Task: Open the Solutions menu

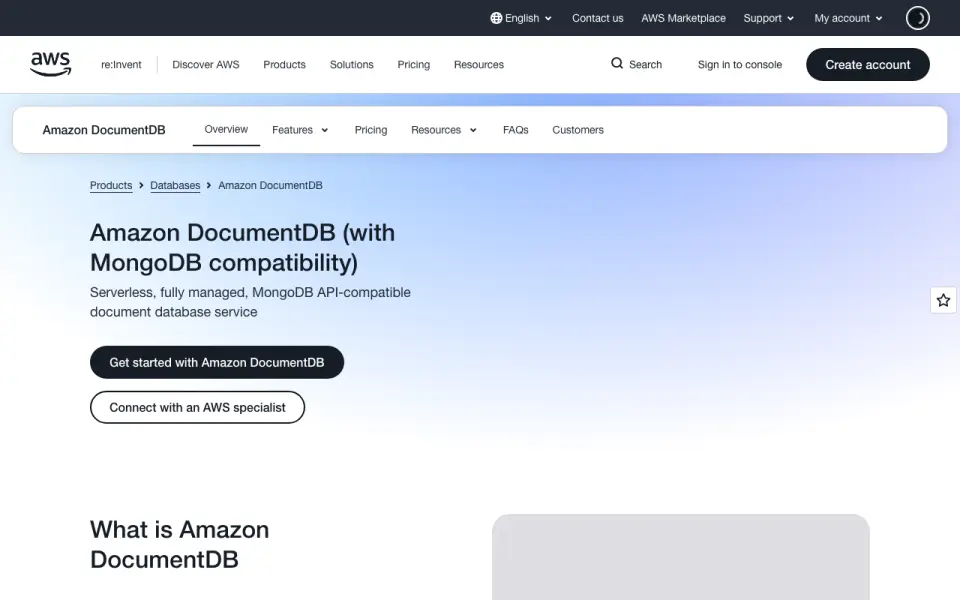Action: coord(351,64)
